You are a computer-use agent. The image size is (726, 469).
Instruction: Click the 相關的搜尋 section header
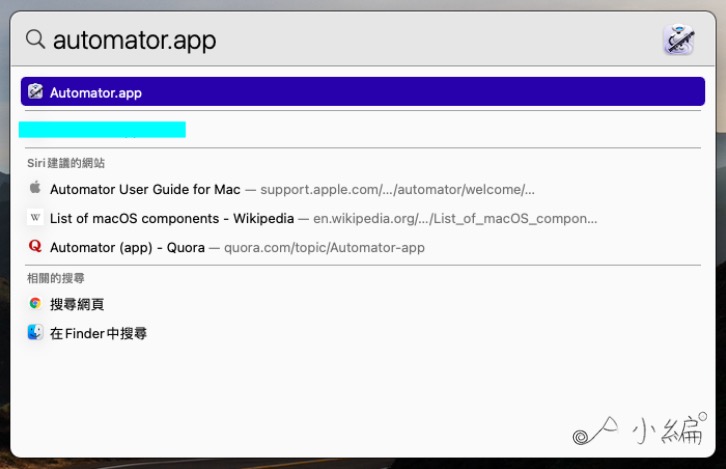[x=56, y=278]
